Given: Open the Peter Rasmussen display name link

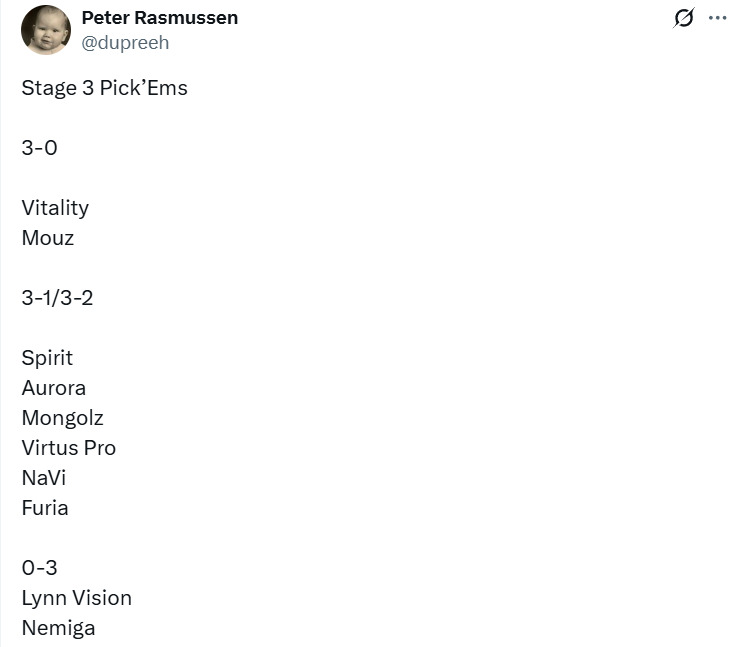Looking at the screenshot, I should 159,18.
